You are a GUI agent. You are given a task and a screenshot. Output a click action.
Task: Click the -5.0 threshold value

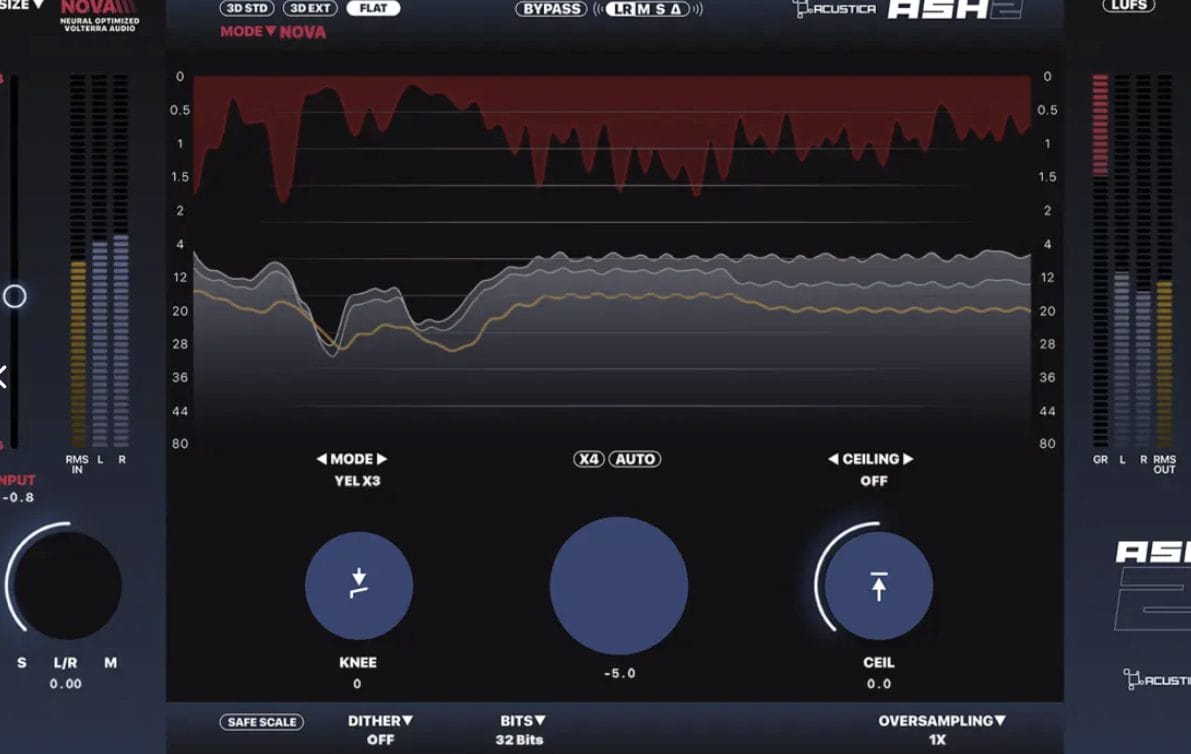(619, 673)
